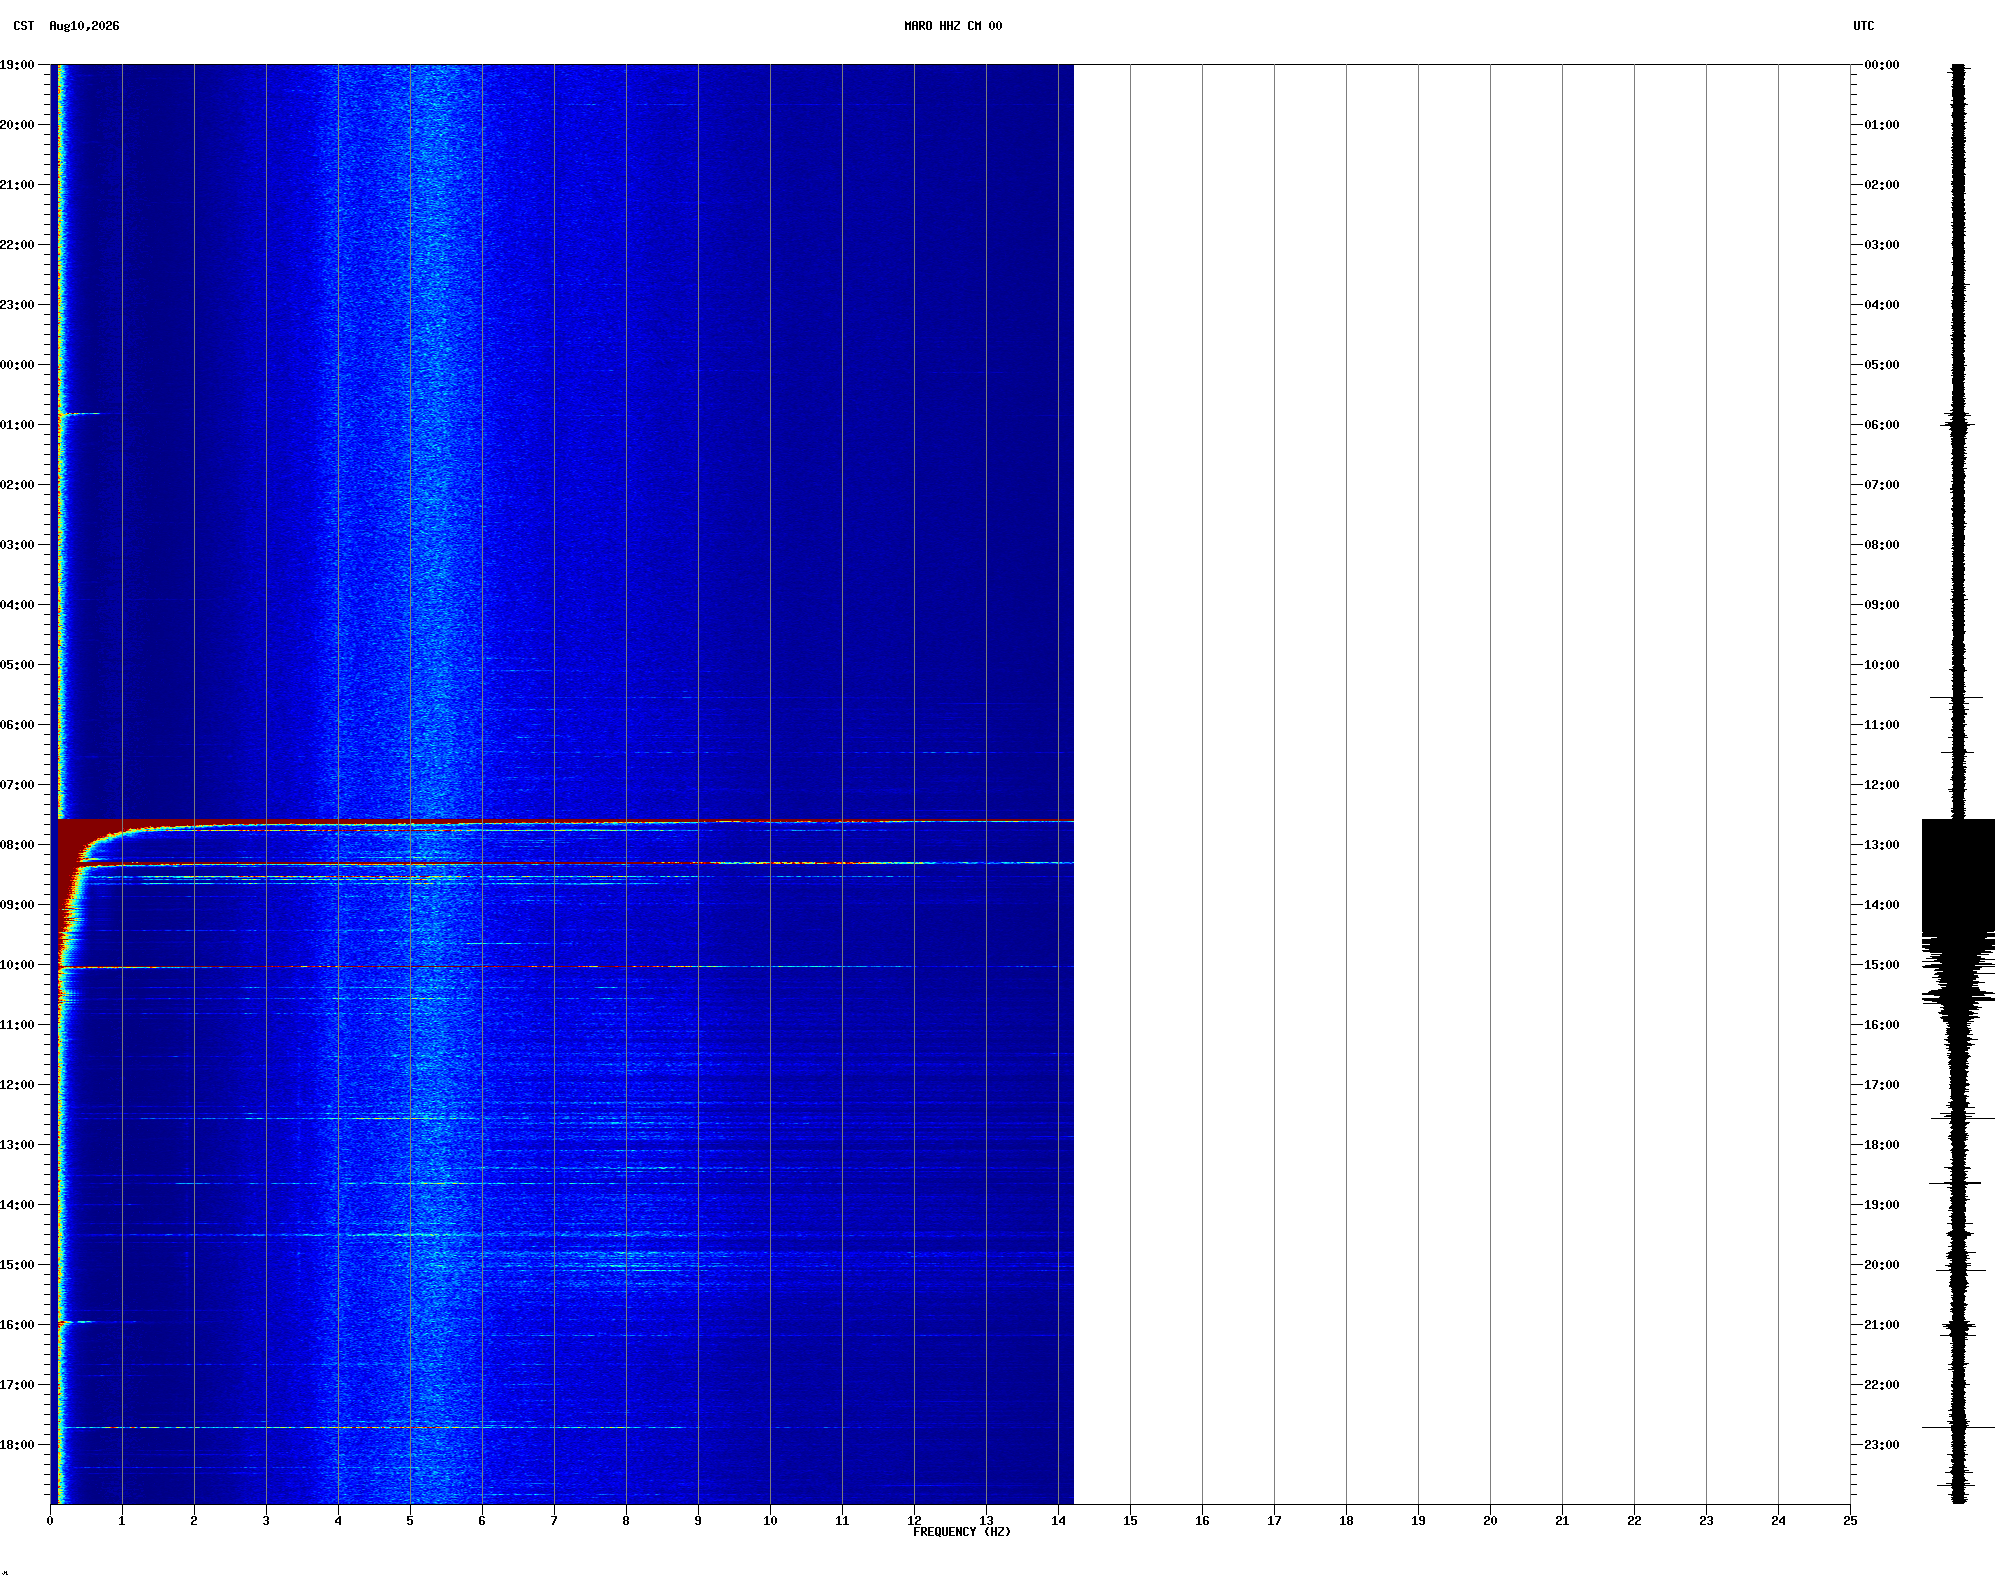Select the 20 Hz frequency tick label

pyautogui.click(x=1490, y=1521)
